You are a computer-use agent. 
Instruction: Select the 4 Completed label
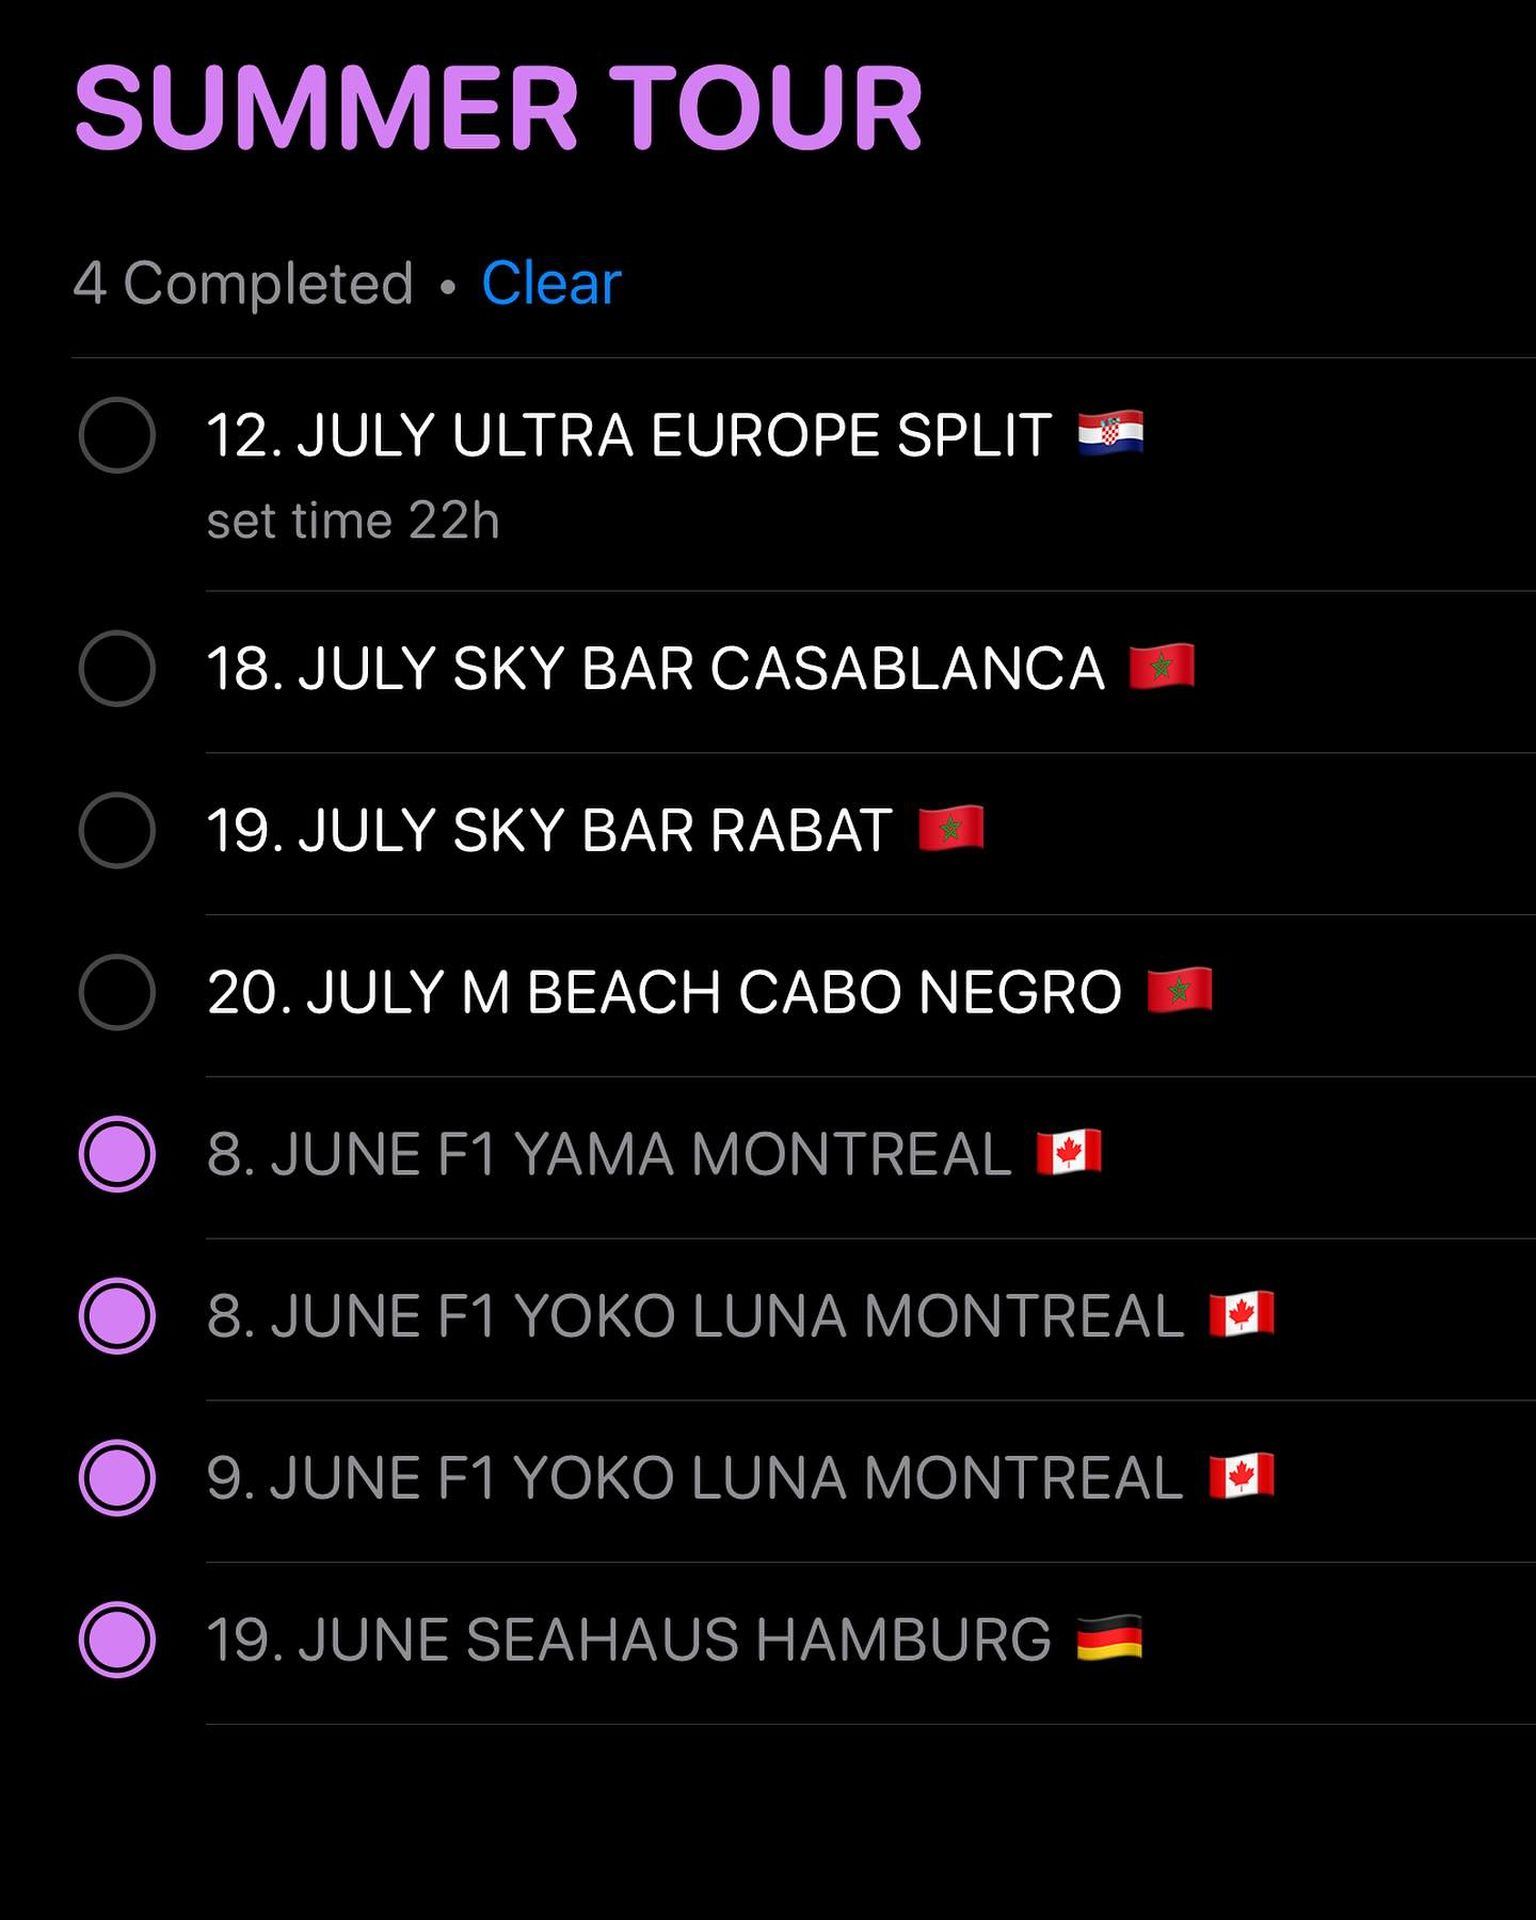click(243, 283)
